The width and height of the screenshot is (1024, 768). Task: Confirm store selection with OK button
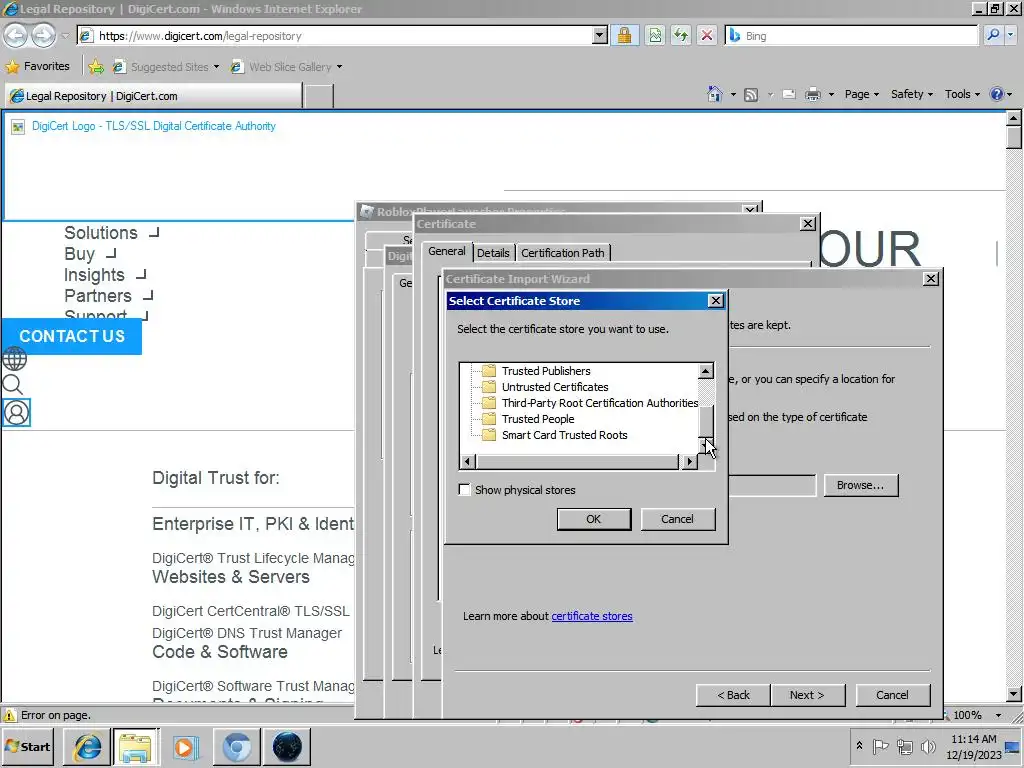pos(594,519)
